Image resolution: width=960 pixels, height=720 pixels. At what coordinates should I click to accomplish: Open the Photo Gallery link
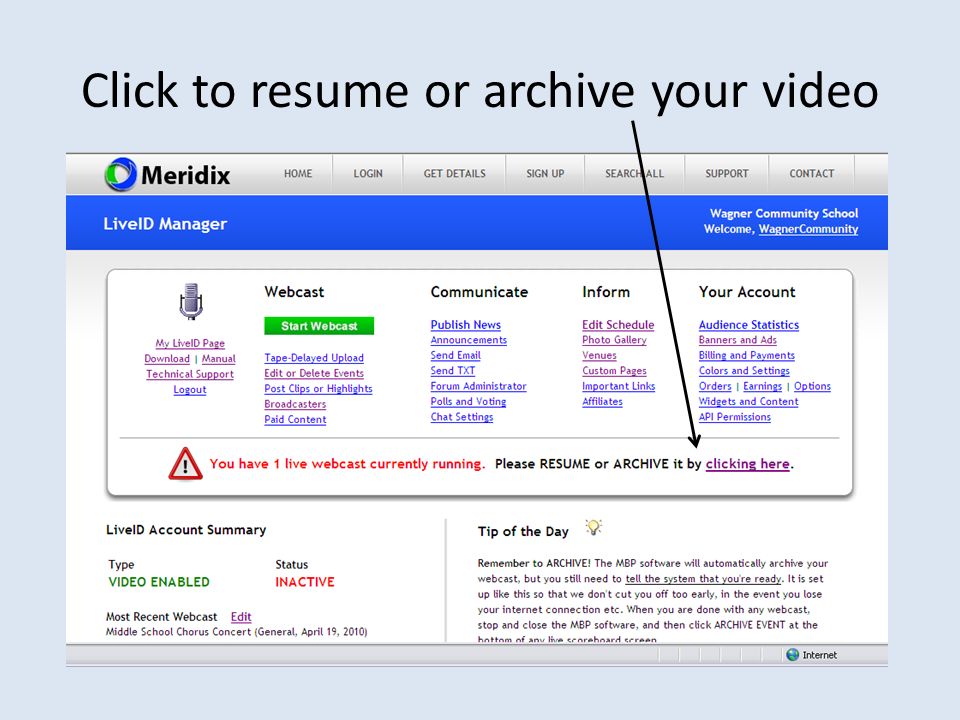614,340
